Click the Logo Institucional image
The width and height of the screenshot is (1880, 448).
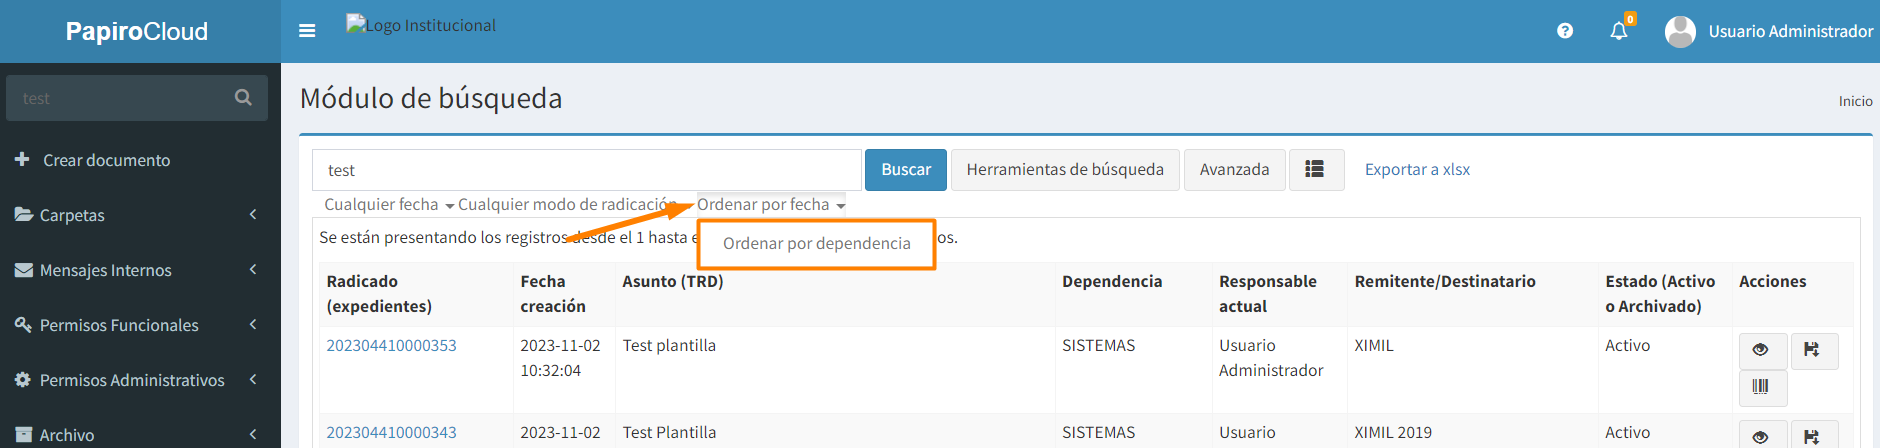click(x=421, y=25)
